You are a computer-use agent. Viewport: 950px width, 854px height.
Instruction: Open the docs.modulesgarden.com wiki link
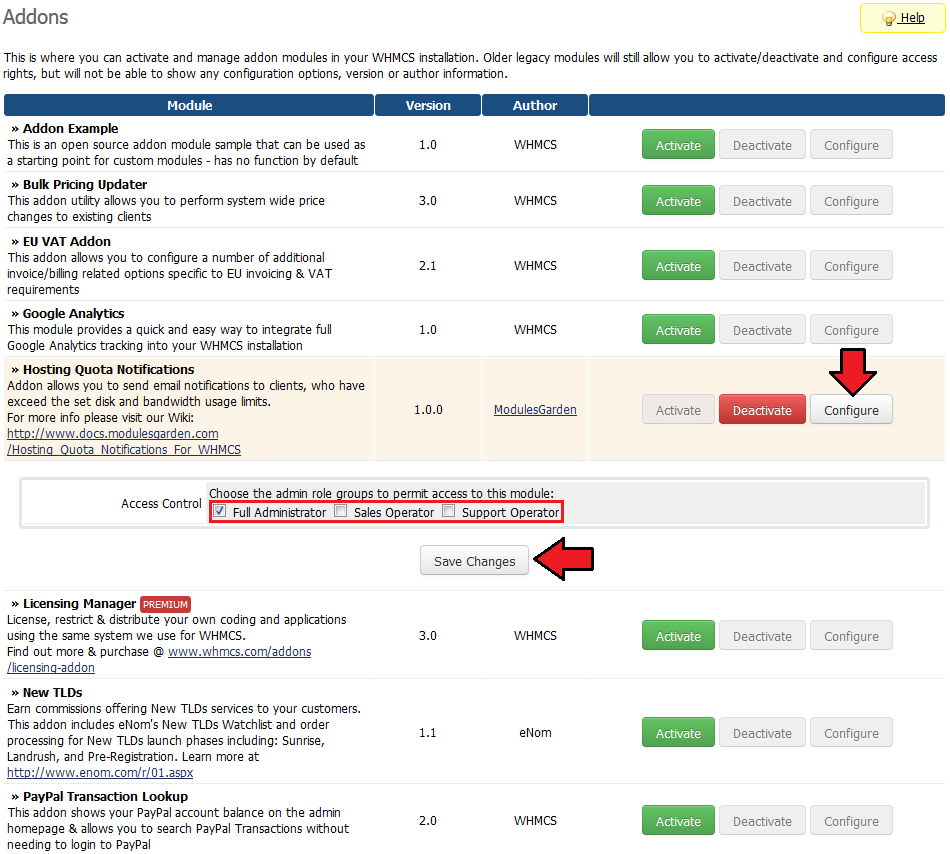pyautogui.click(x=124, y=442)
